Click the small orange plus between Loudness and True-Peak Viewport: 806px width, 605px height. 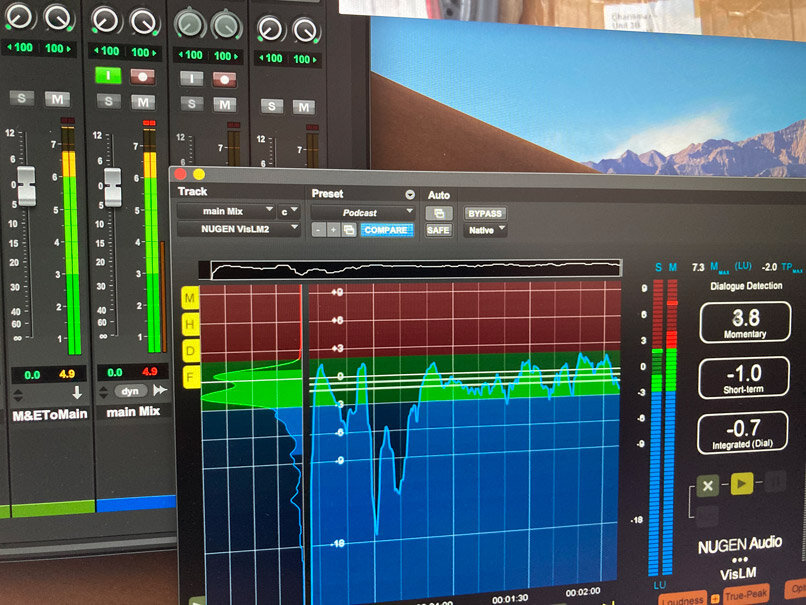pos(715,598)
